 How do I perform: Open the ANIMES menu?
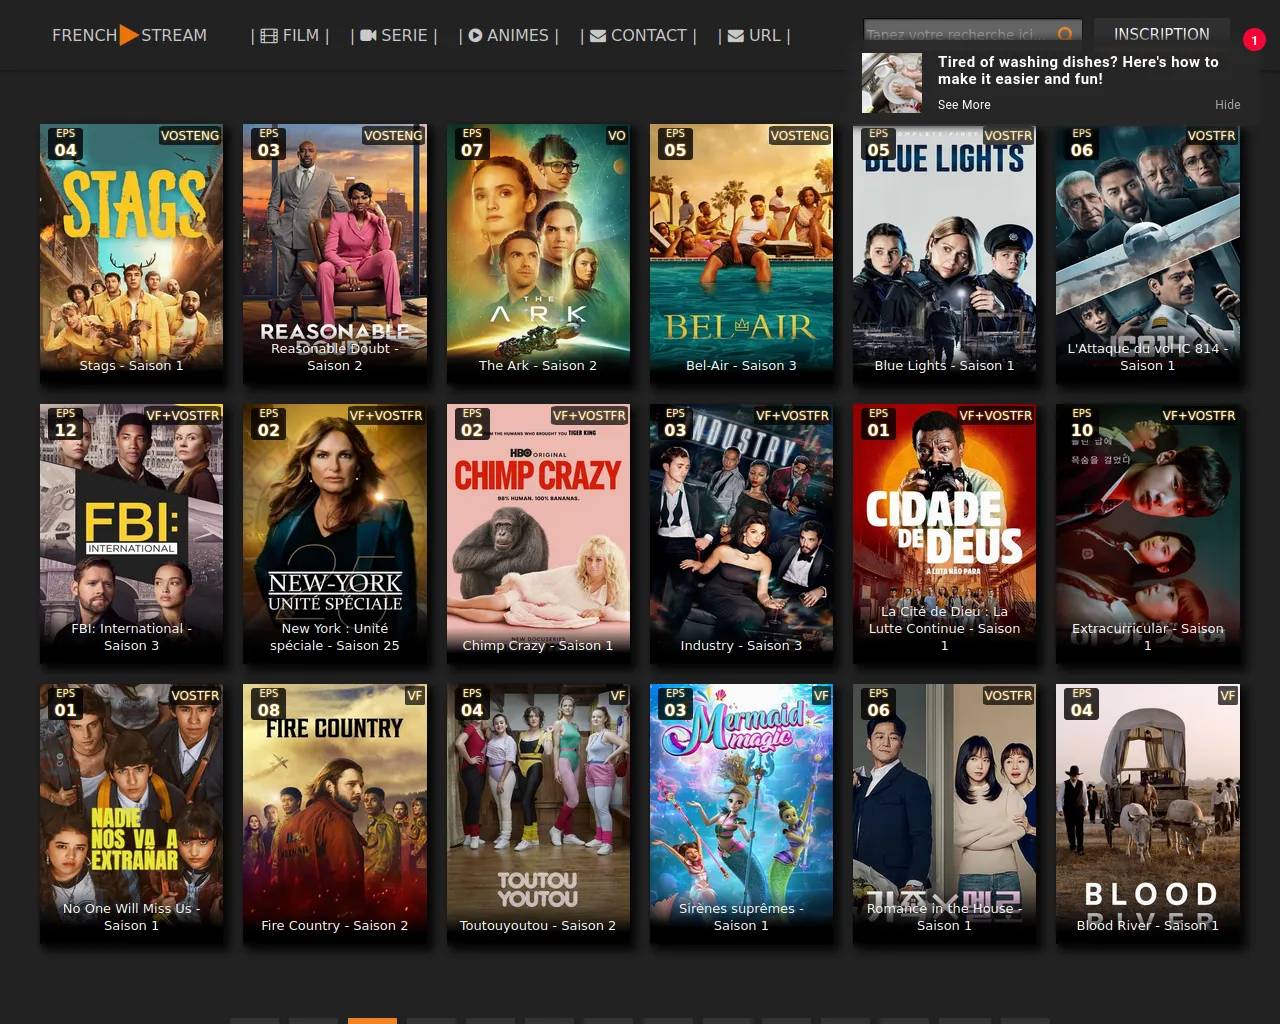508,35
